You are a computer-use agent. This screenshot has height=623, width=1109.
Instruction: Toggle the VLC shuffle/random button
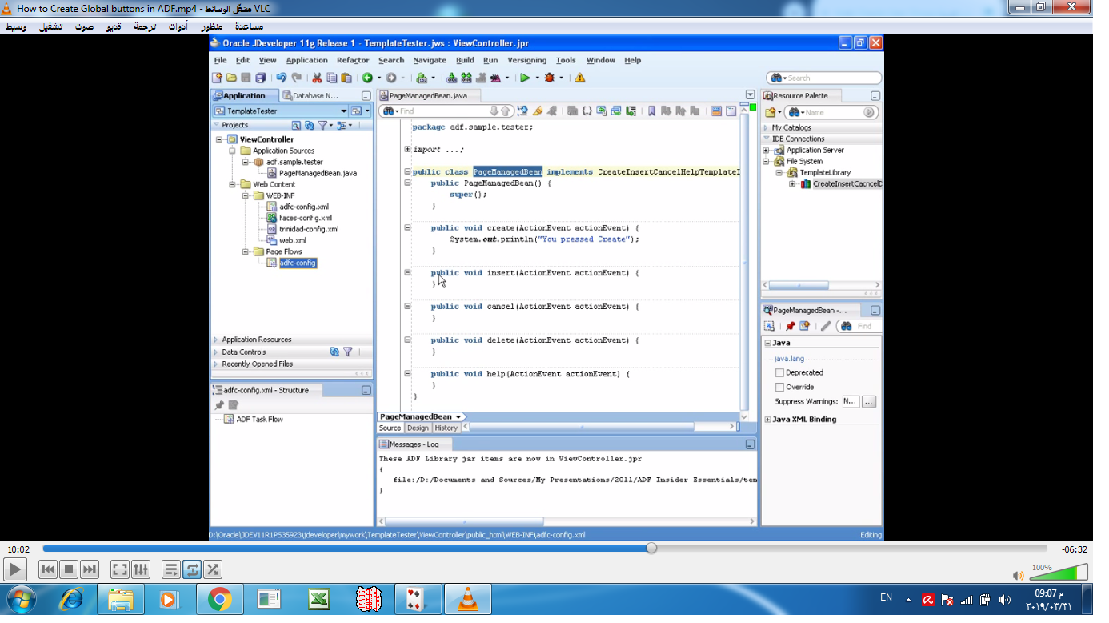coord(212,569)
